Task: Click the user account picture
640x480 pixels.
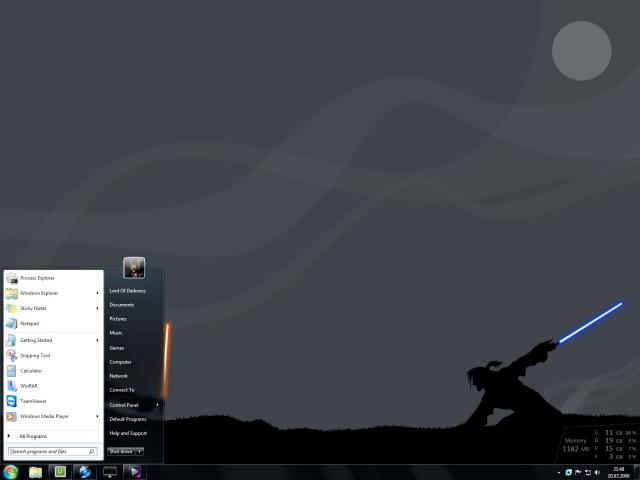Action: coord(134,268)
